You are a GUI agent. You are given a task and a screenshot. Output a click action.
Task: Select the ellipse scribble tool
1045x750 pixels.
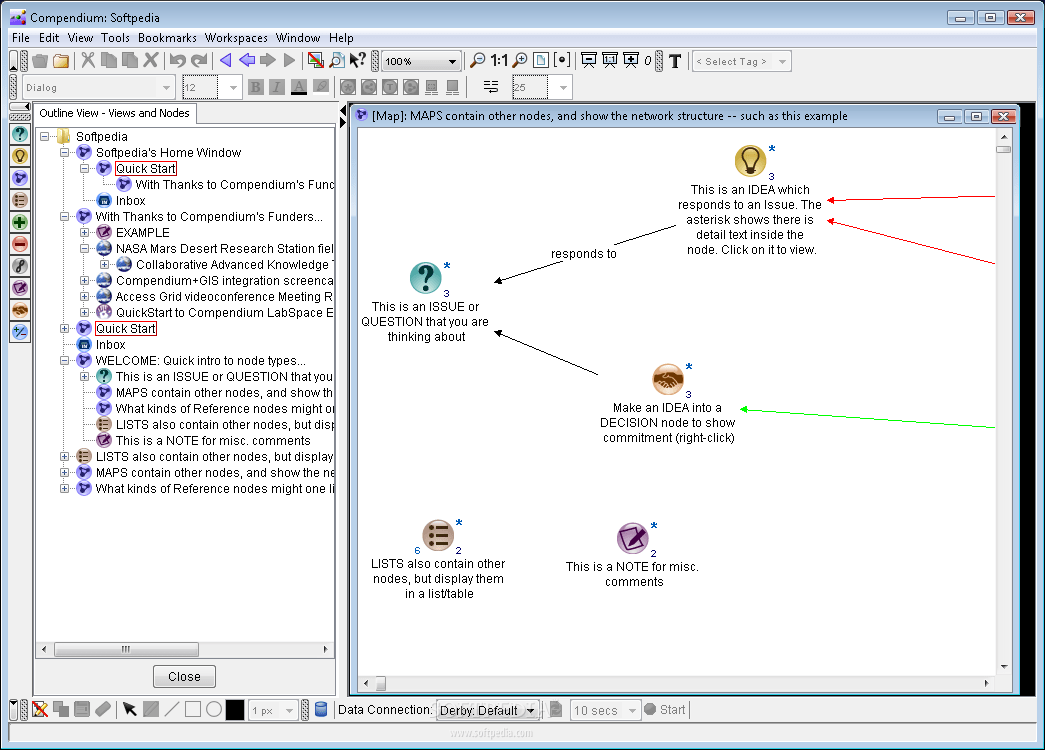(x=214, y=709)
